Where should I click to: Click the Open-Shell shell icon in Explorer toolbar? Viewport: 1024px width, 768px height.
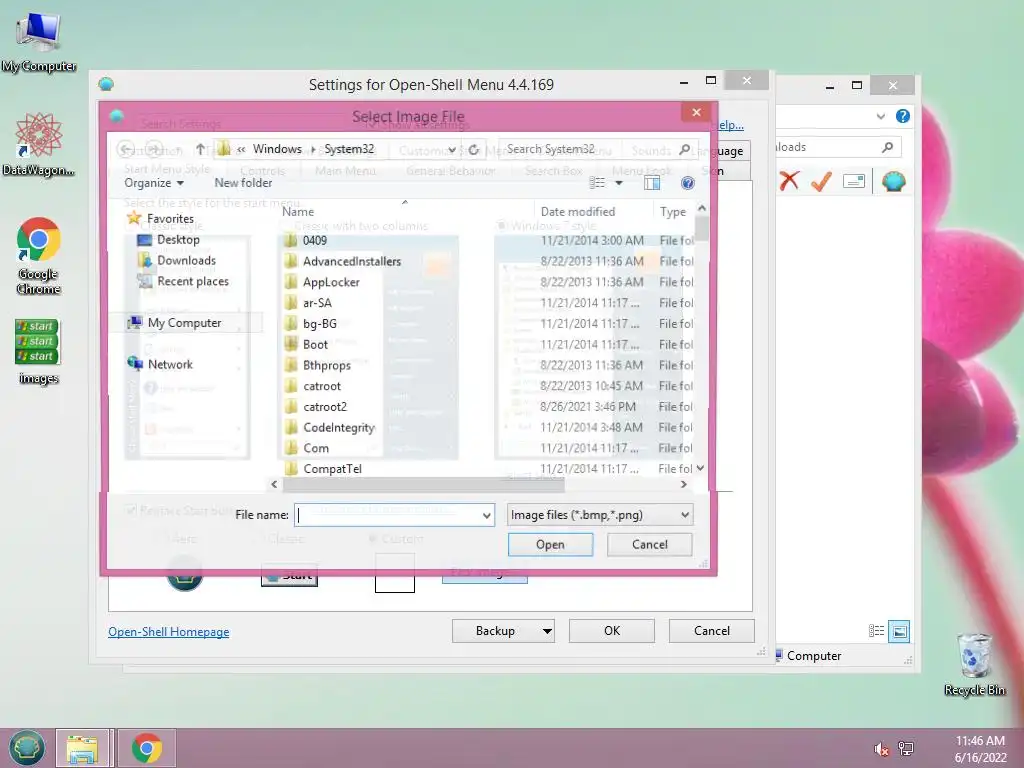[x=893, y=181]
